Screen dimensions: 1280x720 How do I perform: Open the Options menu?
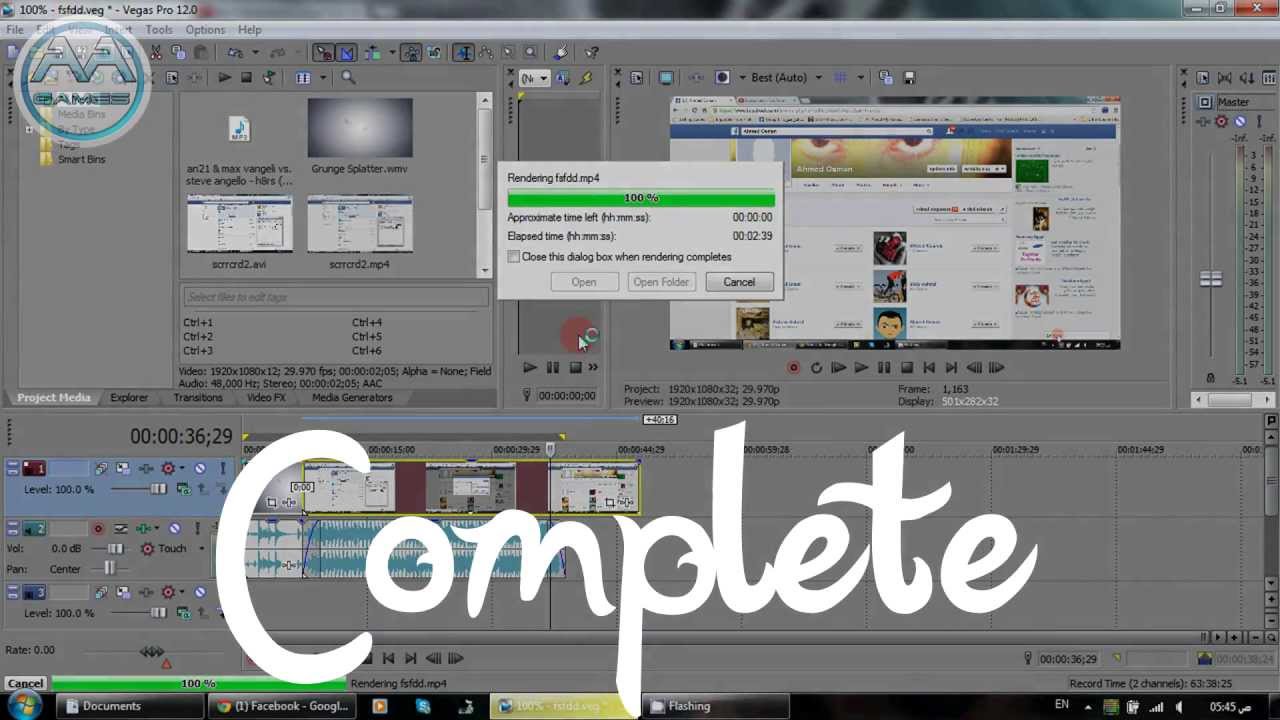[205, 30]
